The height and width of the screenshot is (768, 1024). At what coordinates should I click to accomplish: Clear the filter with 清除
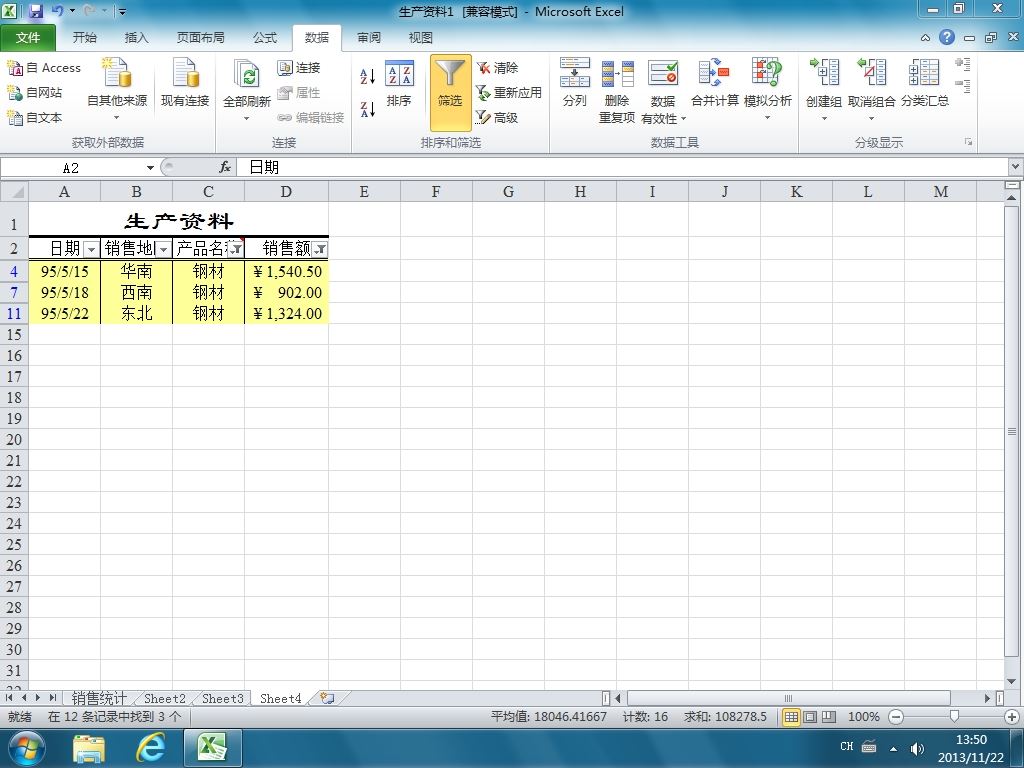pyautogui.click(x=497, y=68)
